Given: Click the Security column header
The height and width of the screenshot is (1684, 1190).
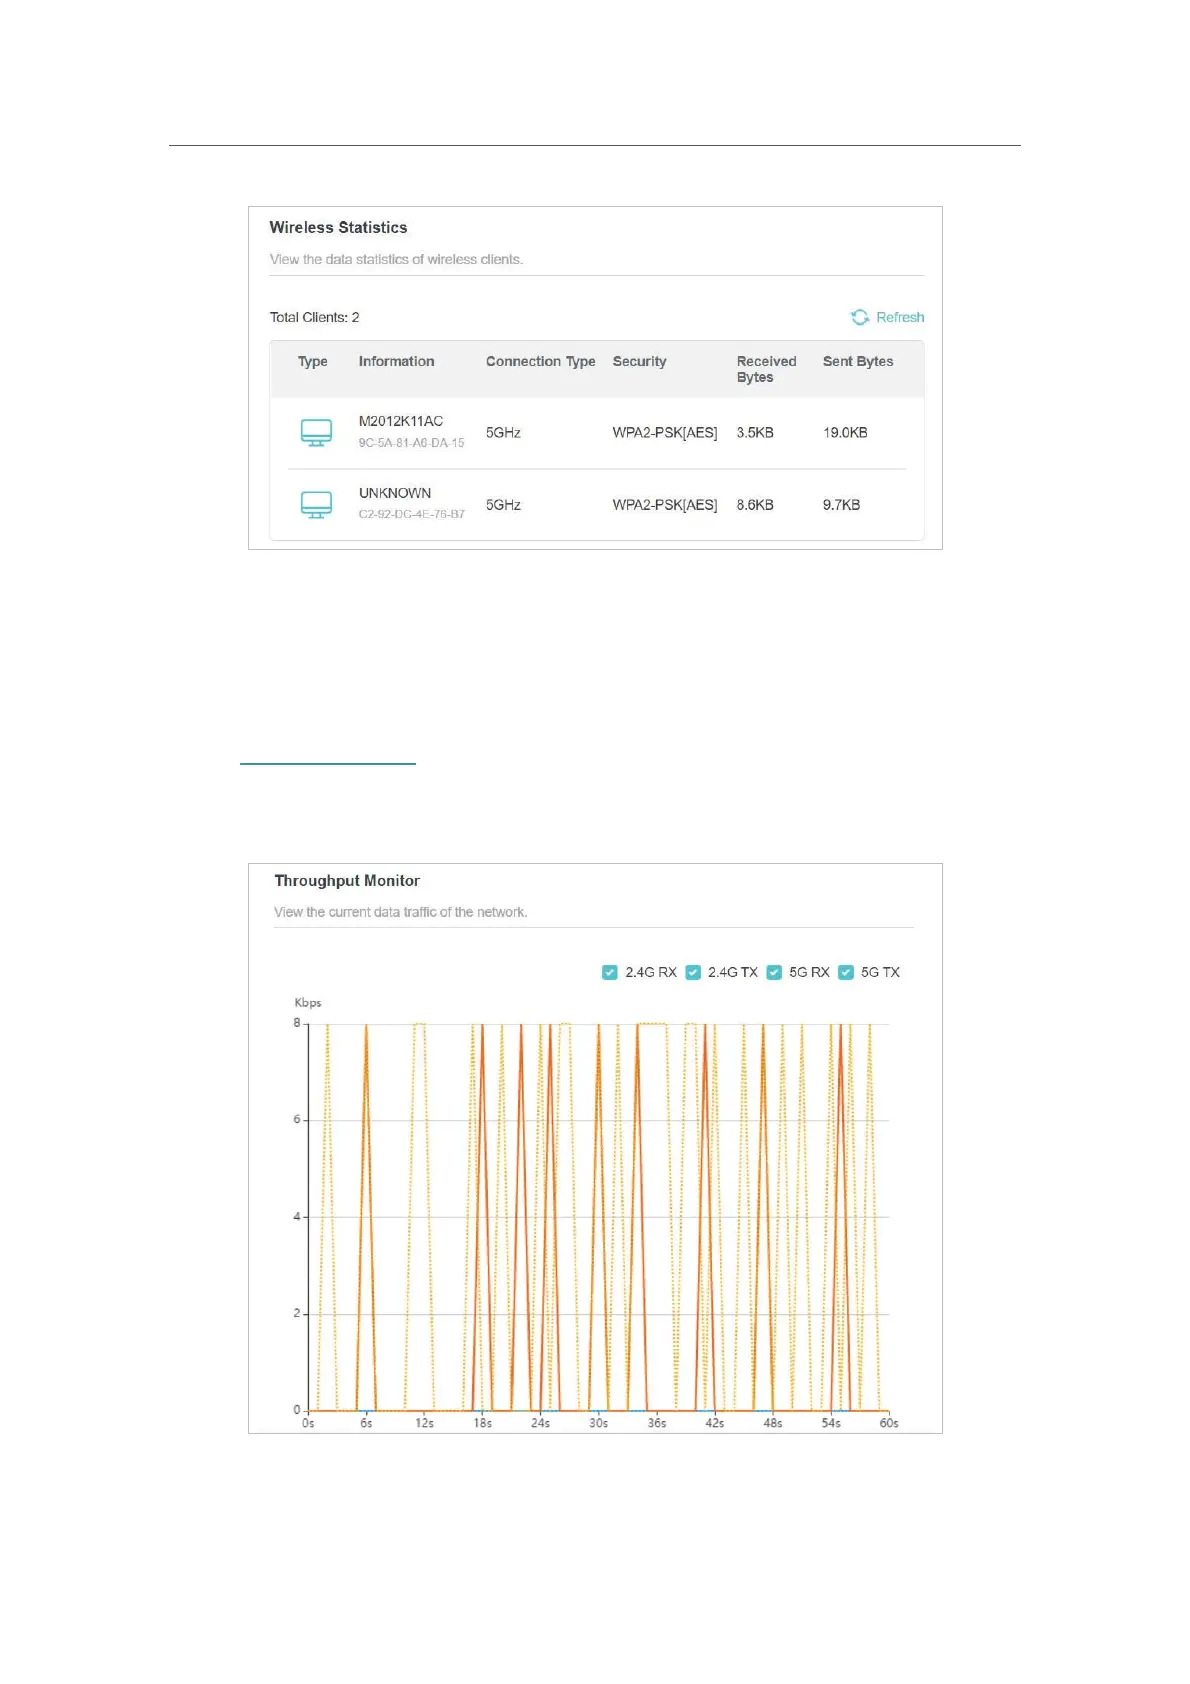Looking at the screenshot, I should 639,361.
